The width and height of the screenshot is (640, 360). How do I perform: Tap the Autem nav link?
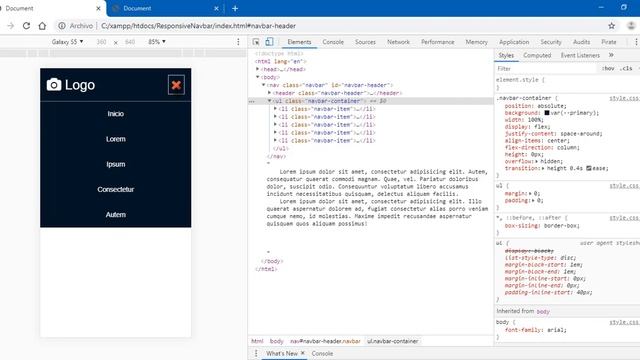[116, 215]
